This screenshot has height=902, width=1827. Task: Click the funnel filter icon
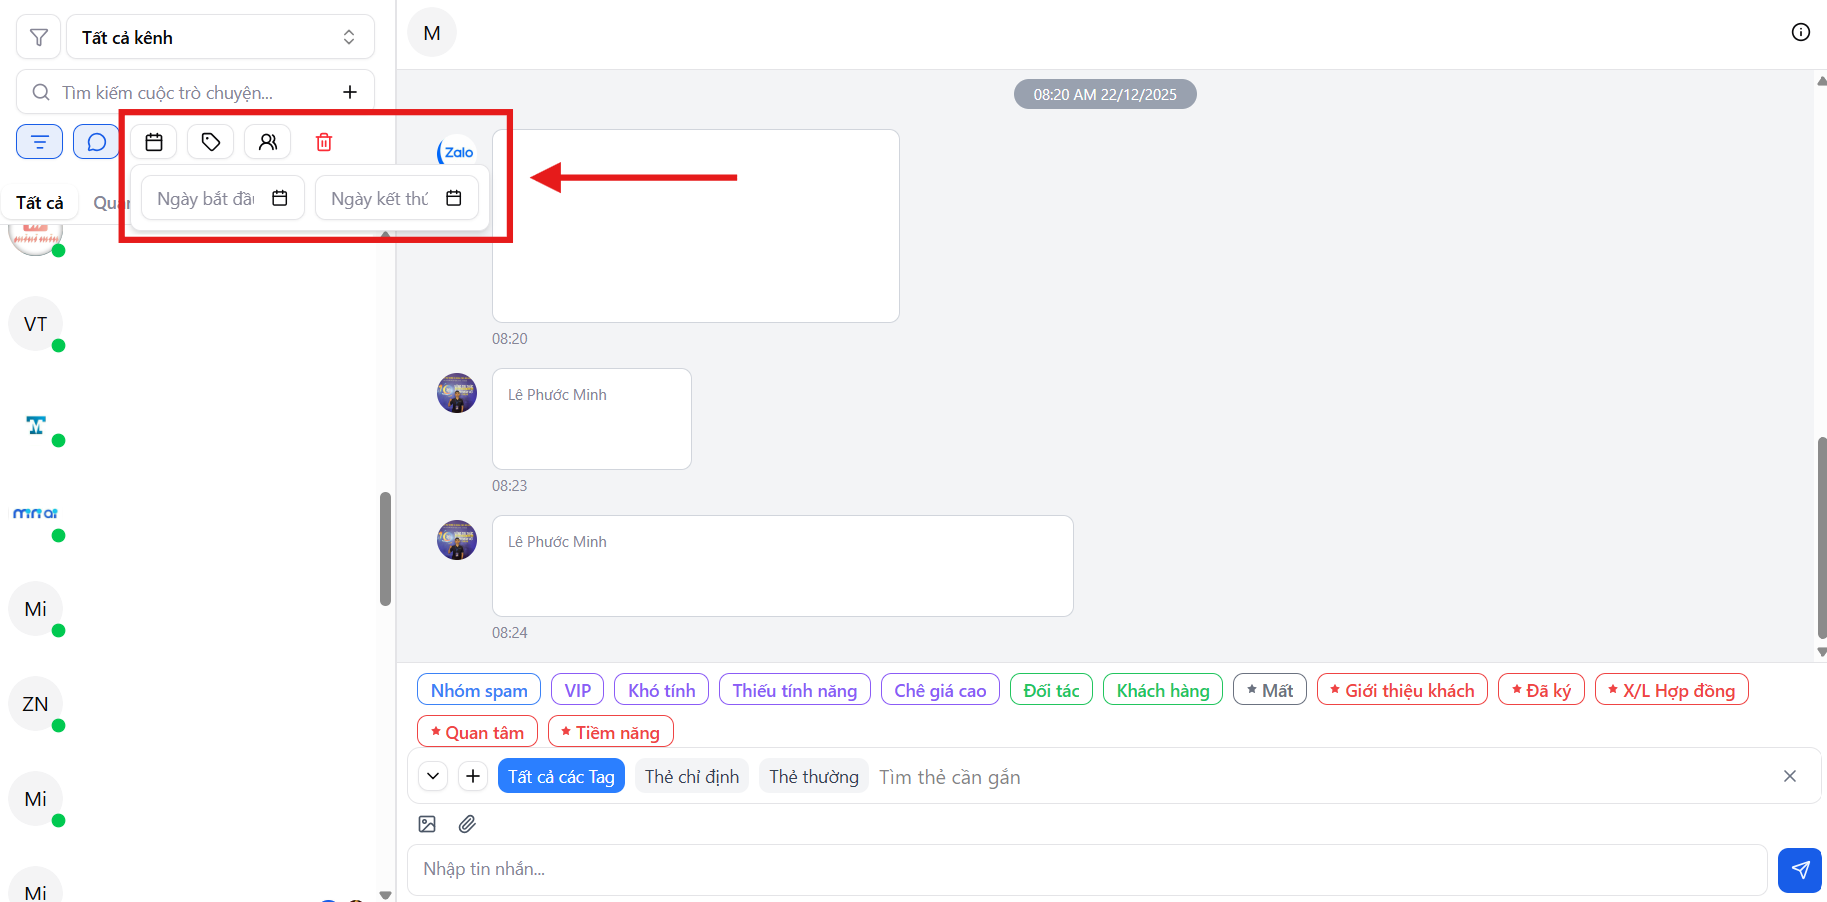39,37
